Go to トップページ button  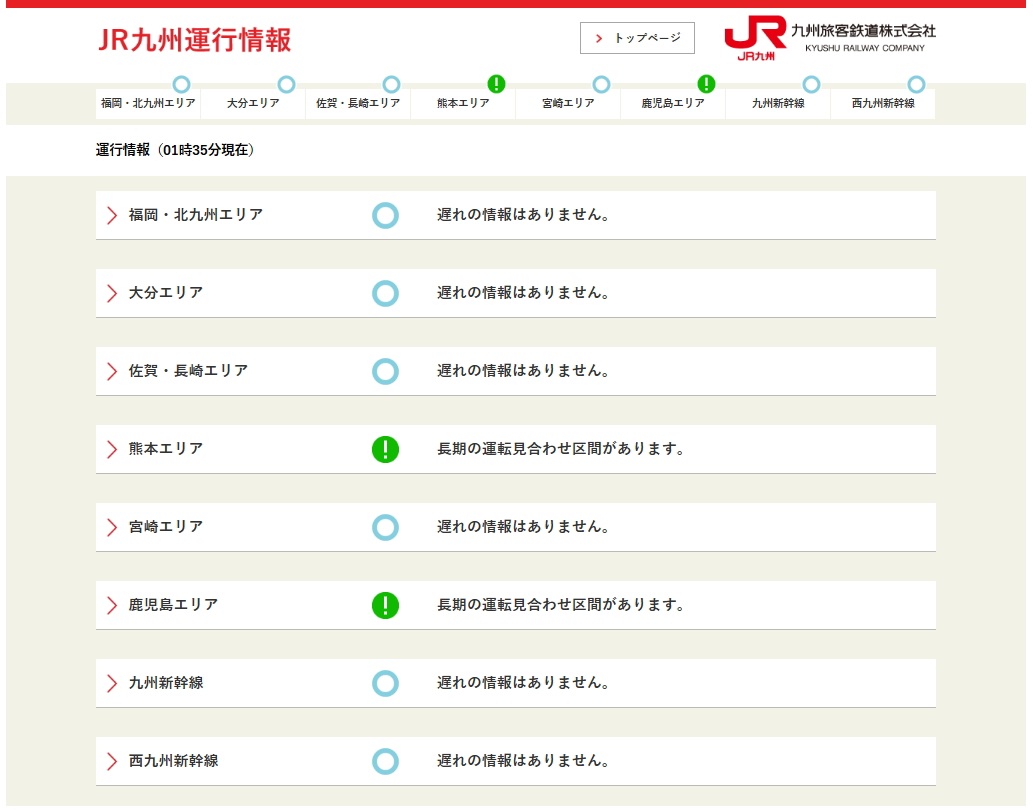(637, 38)
